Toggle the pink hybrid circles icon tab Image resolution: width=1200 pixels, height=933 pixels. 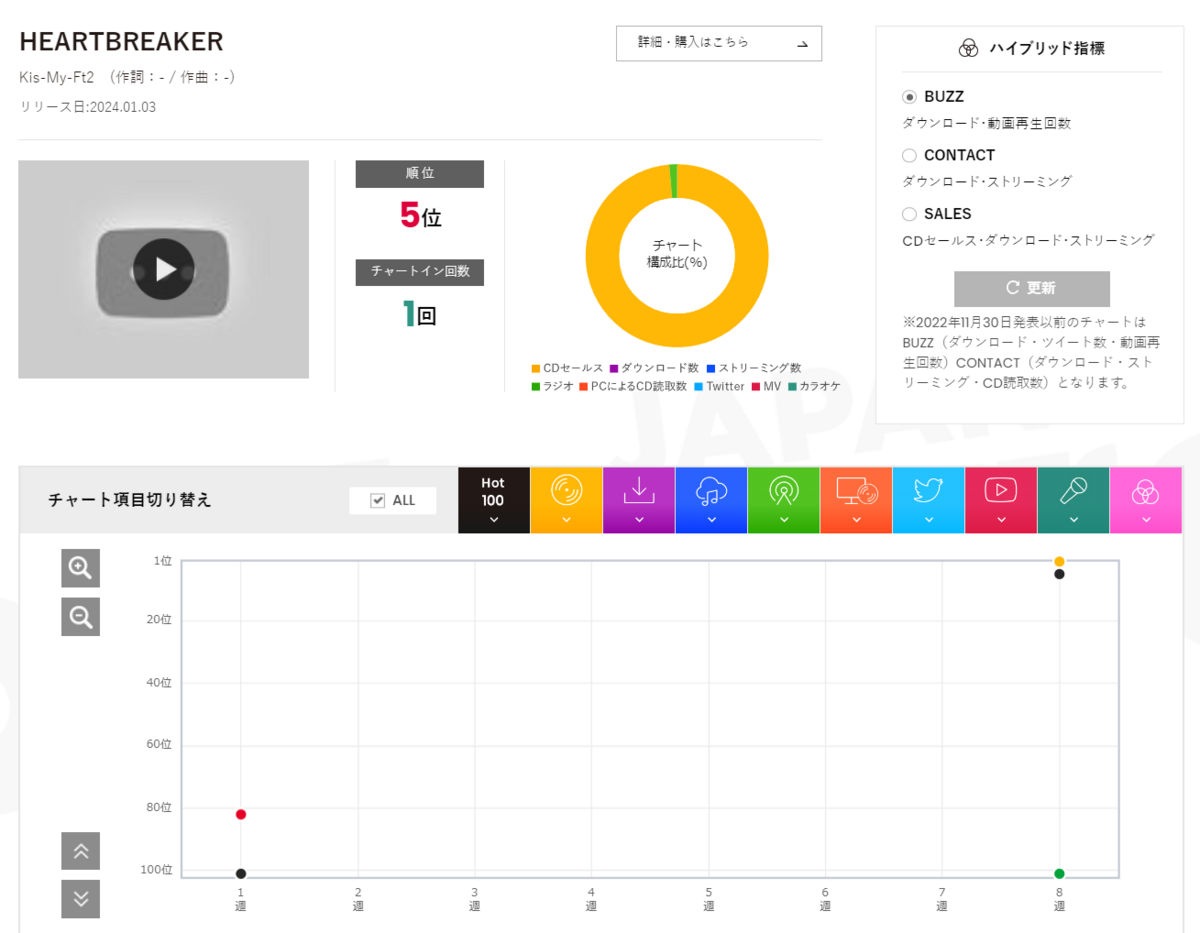(x=1146, y=499)
